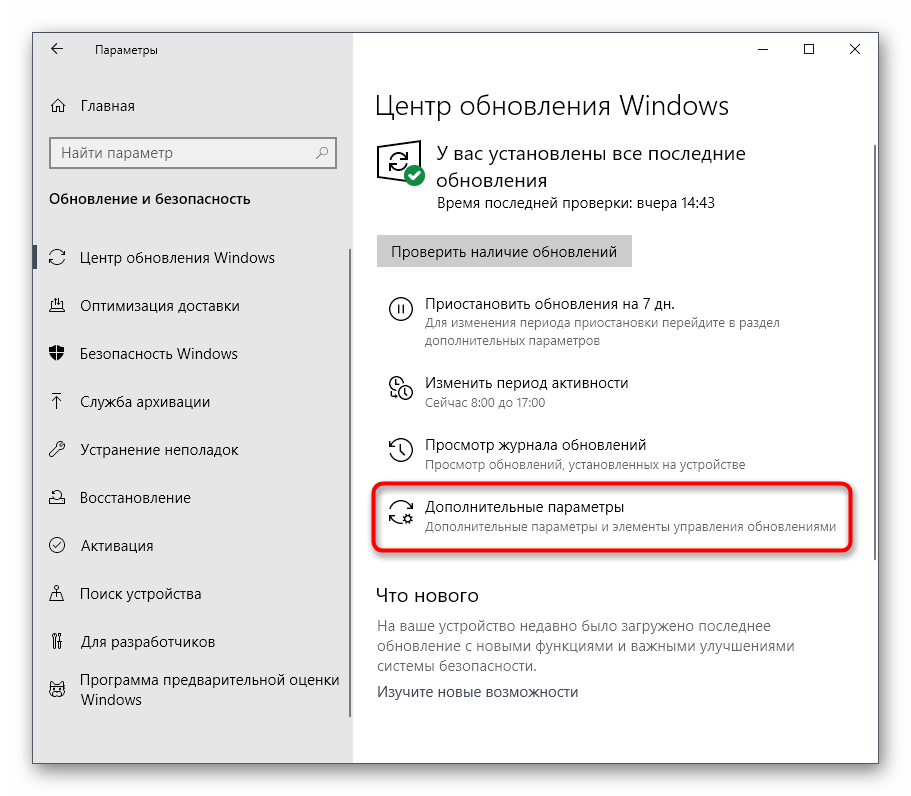Click the Оптимизация доставки icon
This screenshot has width=911, height=796.
[x=57, y=306]
